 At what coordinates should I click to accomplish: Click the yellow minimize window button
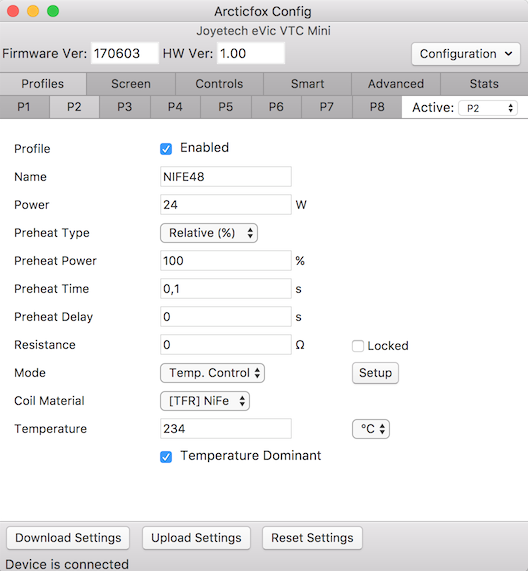pos(33,11)
